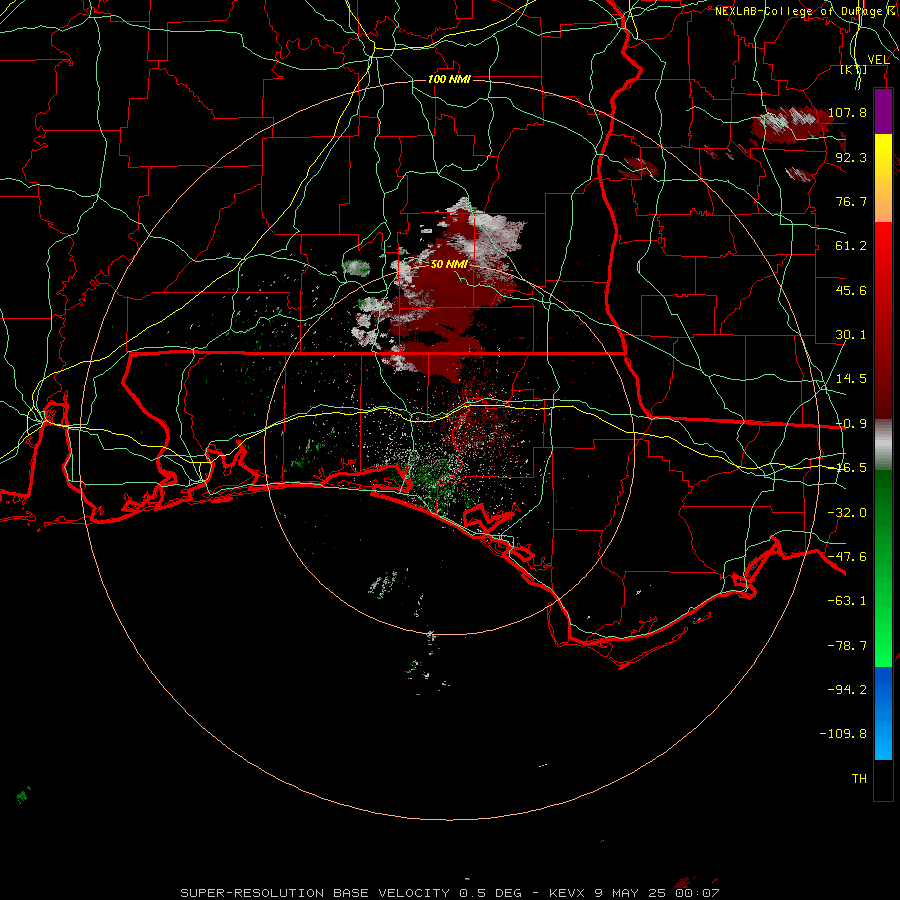
Task: Select the -63.1 scale value
Action: pyautogui.click(x=847, y=601)
